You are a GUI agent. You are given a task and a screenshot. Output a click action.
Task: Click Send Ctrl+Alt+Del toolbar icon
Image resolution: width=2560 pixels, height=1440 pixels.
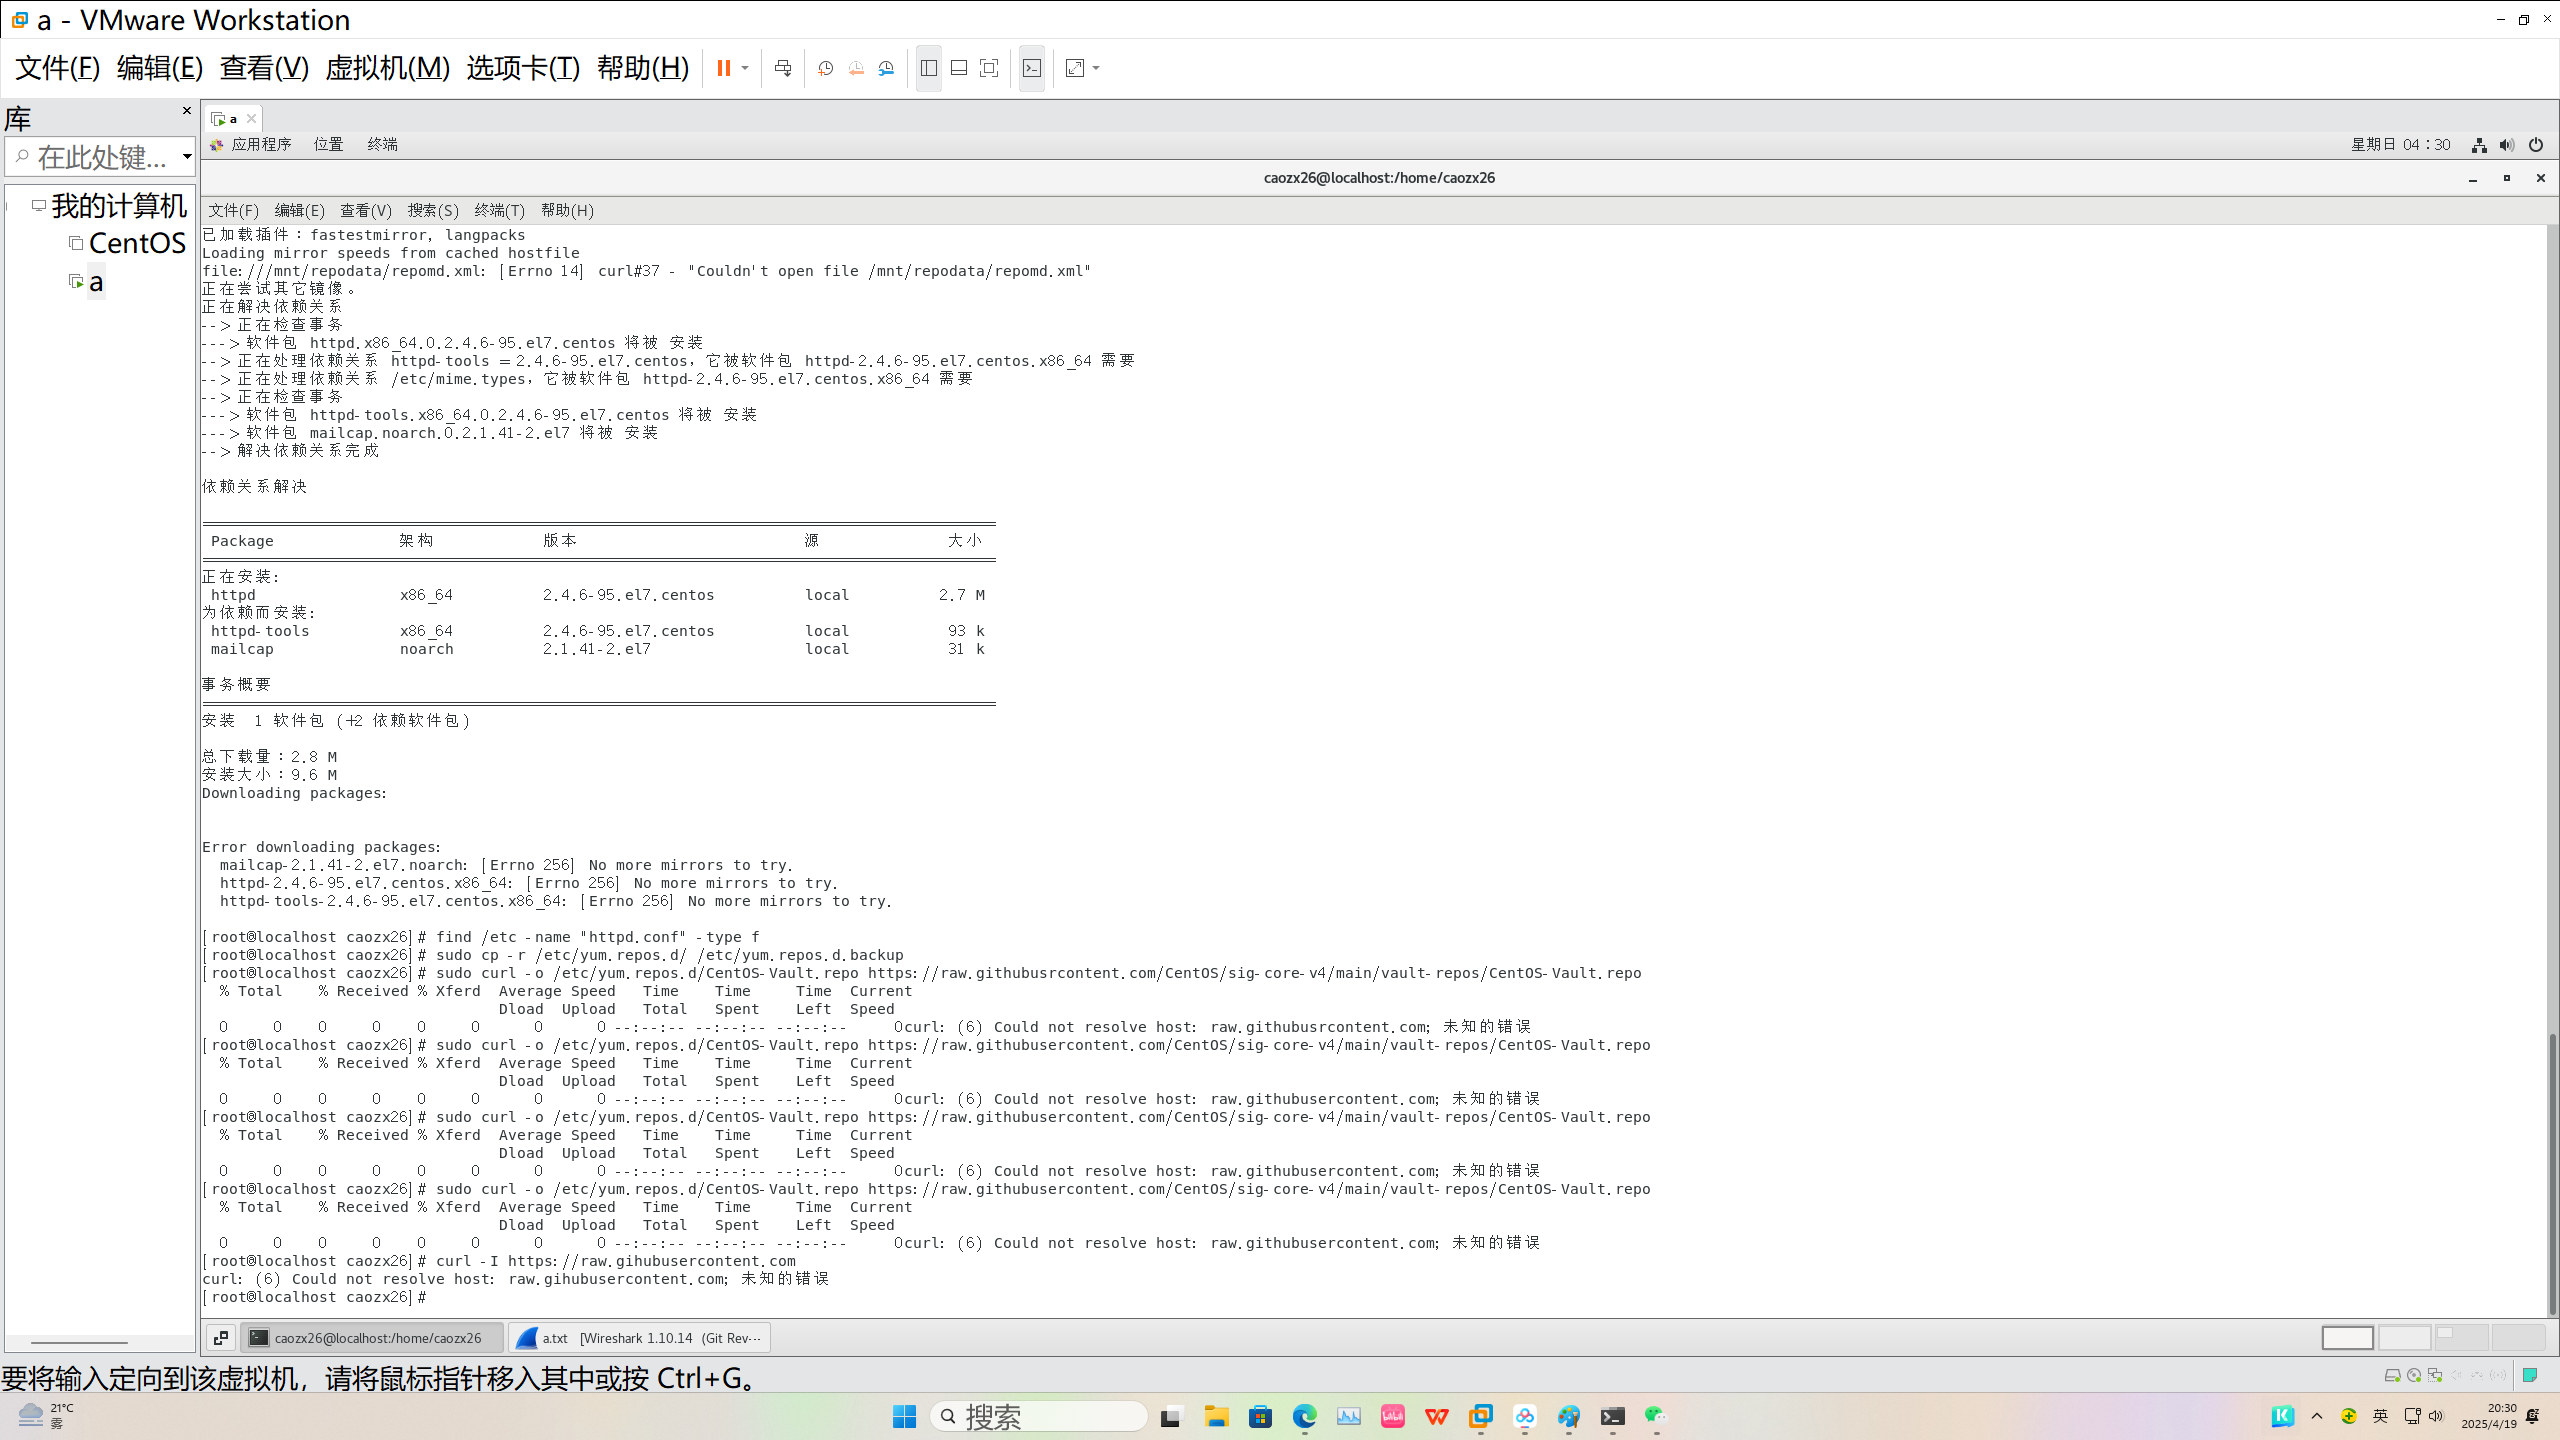click(783, 68)
